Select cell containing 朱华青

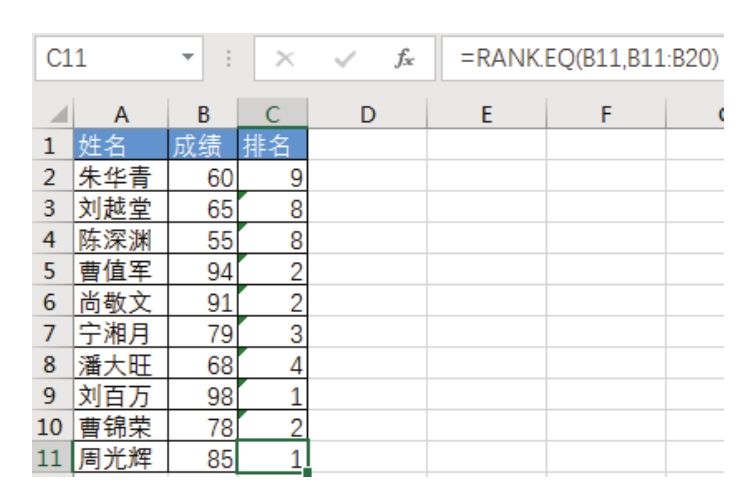coord(119,179)
